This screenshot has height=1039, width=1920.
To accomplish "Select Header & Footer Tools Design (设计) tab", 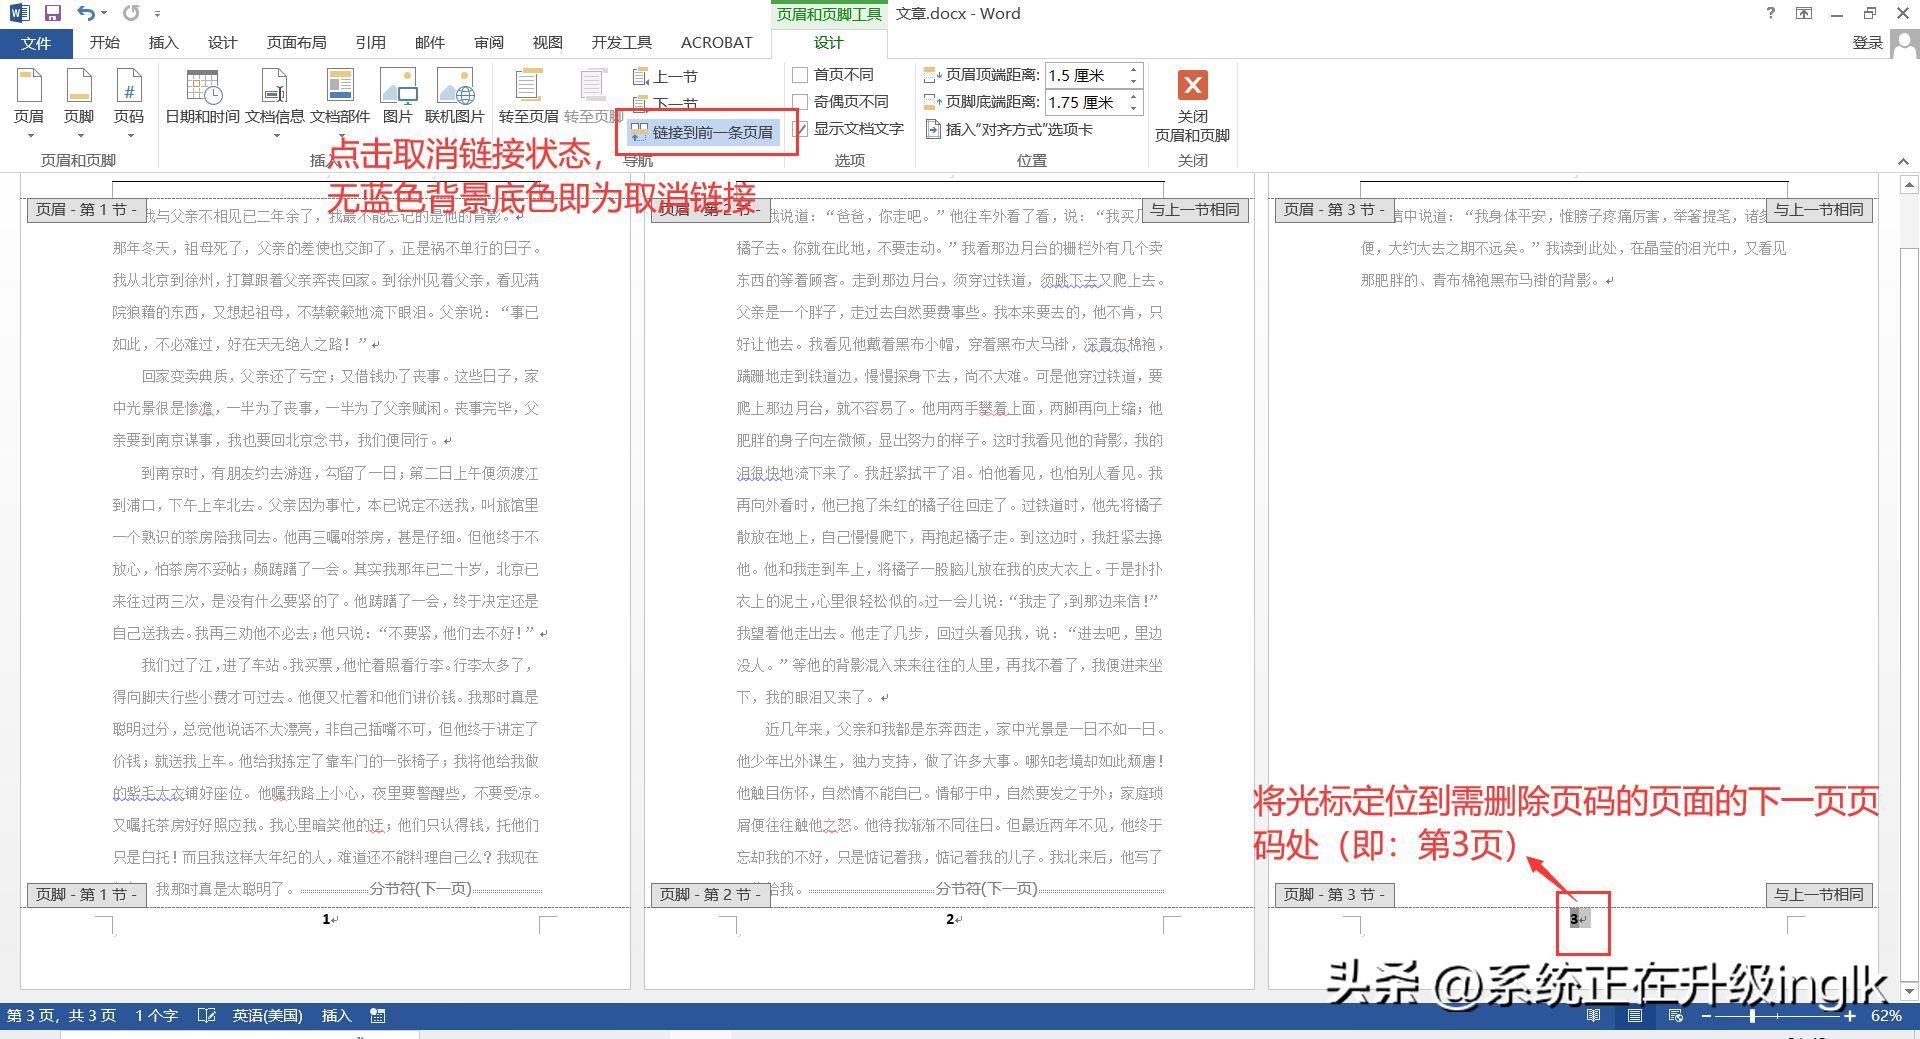I will pyautogui.click(x=829, y=43).
